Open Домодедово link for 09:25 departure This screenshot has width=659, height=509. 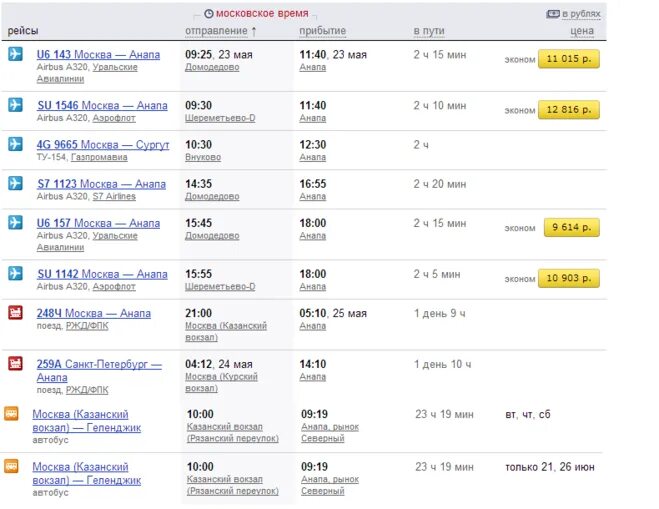212,67
